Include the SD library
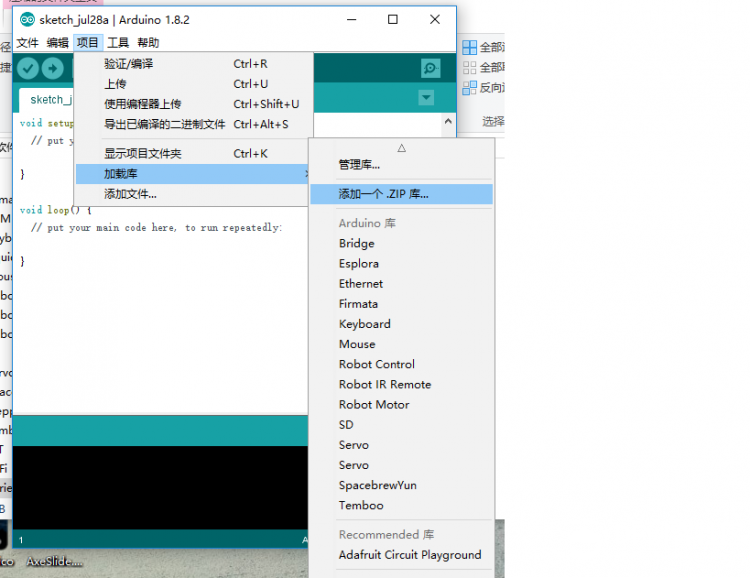 (x=401, y=424)
